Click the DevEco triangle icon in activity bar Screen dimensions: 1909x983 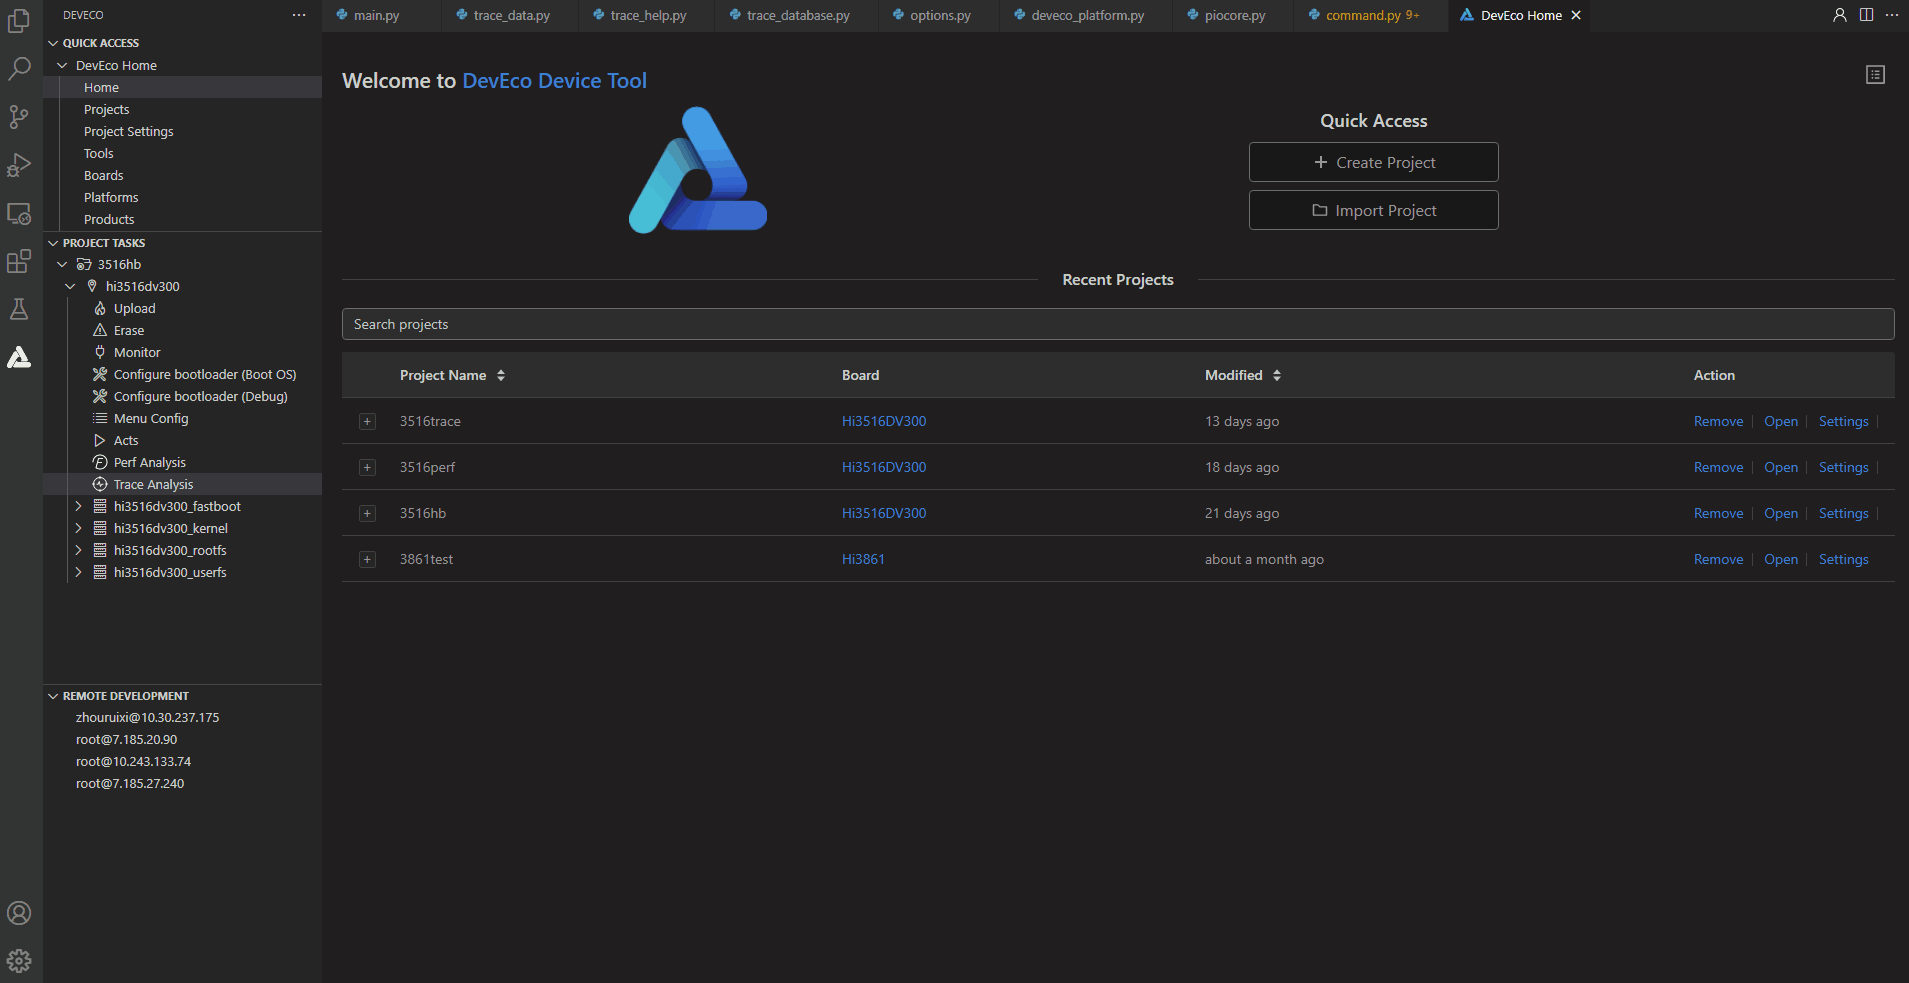point(19,357)
